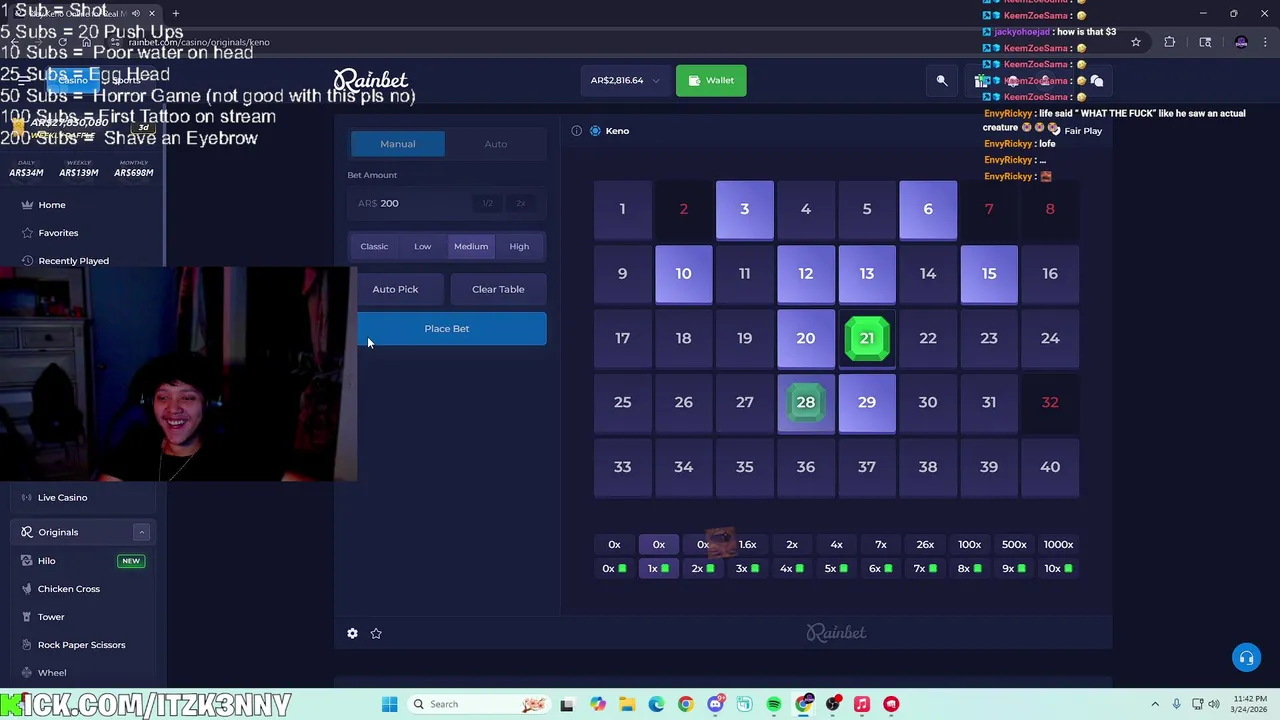This screenshot has width=1280, height=720.
Task: Click the Originals icon in sidebar
Action: pyautogui.click(x=27, y=532)
